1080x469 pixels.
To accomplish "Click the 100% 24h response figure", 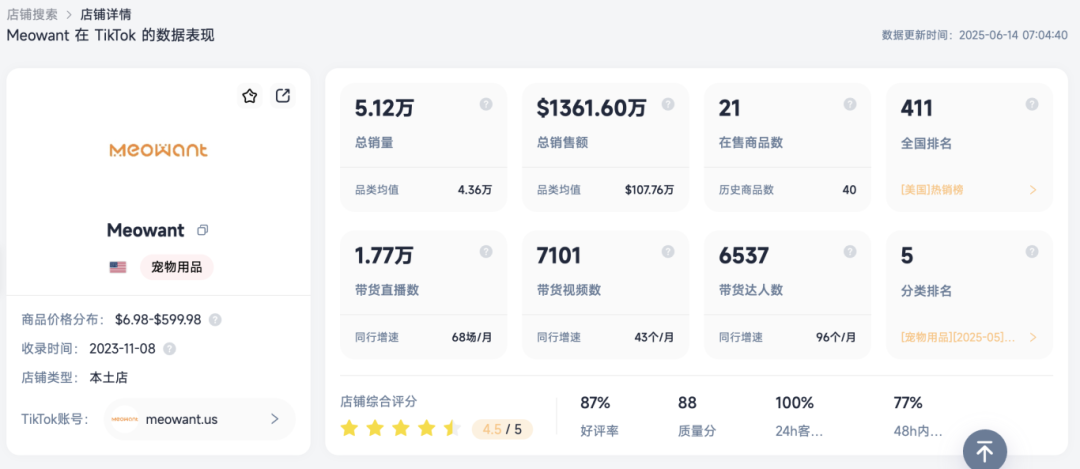I will [794, 403].
